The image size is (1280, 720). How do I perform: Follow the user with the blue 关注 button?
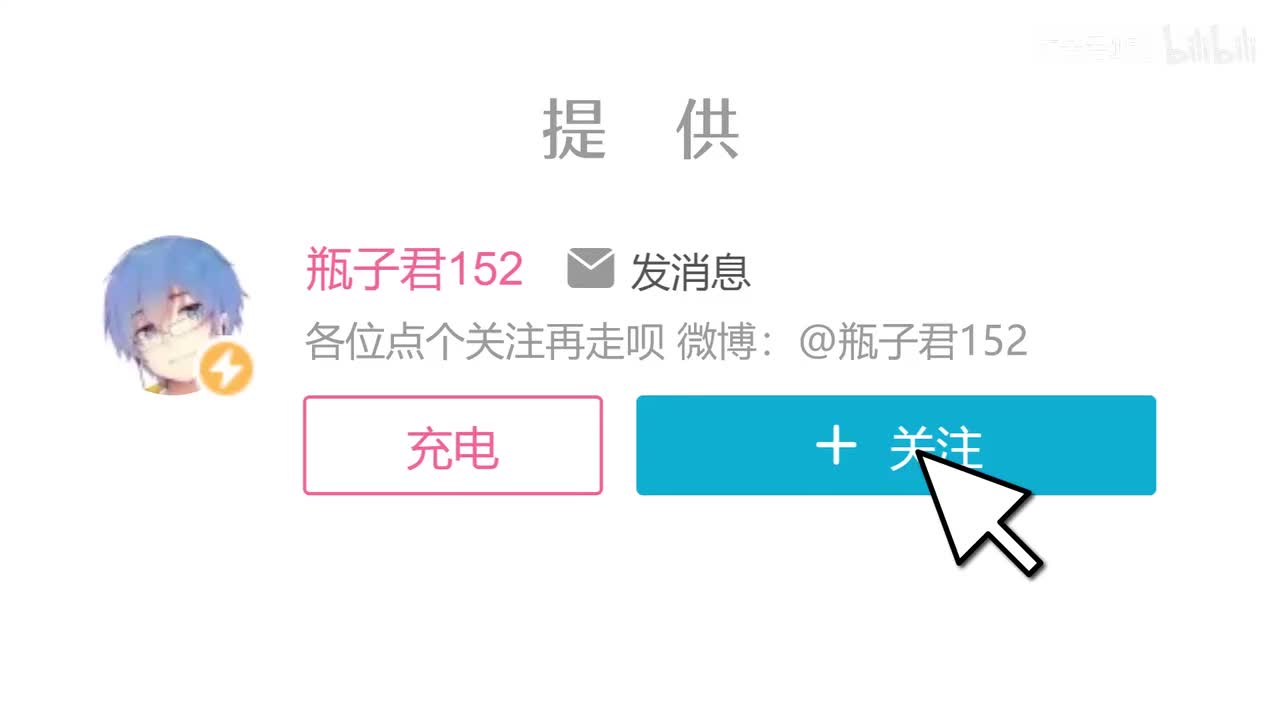pos(896,445)
